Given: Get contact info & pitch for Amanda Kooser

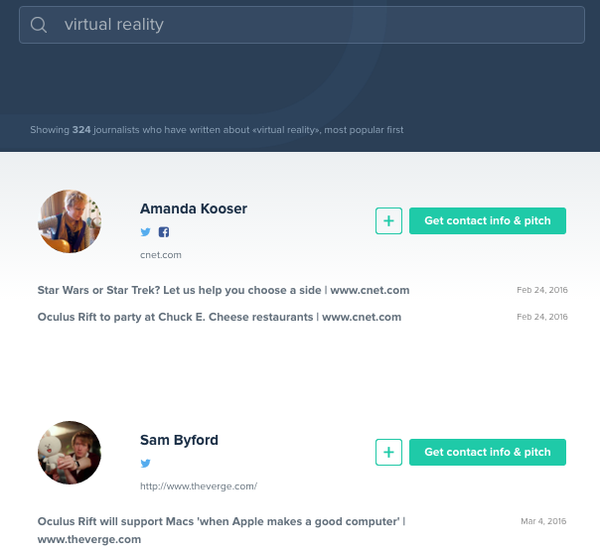Looking at the screenshot, I should pos(488,221).
